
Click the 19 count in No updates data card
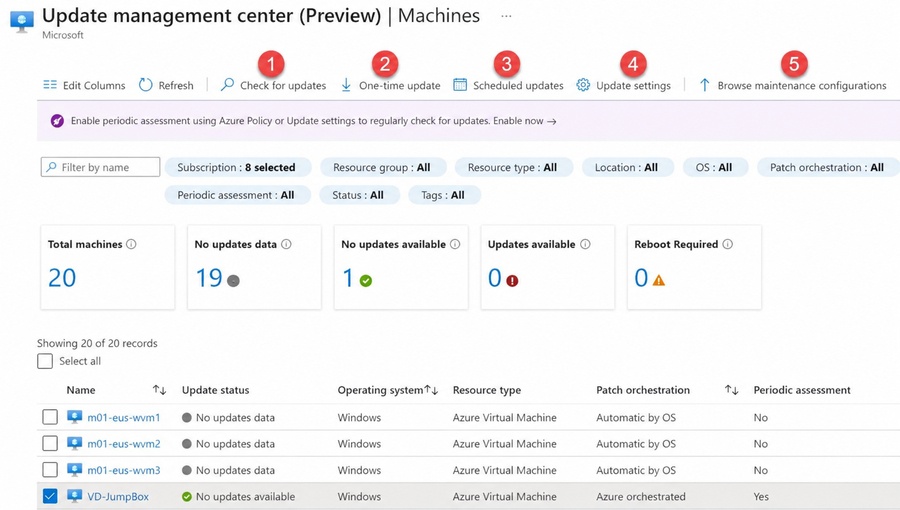[x=209, y=278]
